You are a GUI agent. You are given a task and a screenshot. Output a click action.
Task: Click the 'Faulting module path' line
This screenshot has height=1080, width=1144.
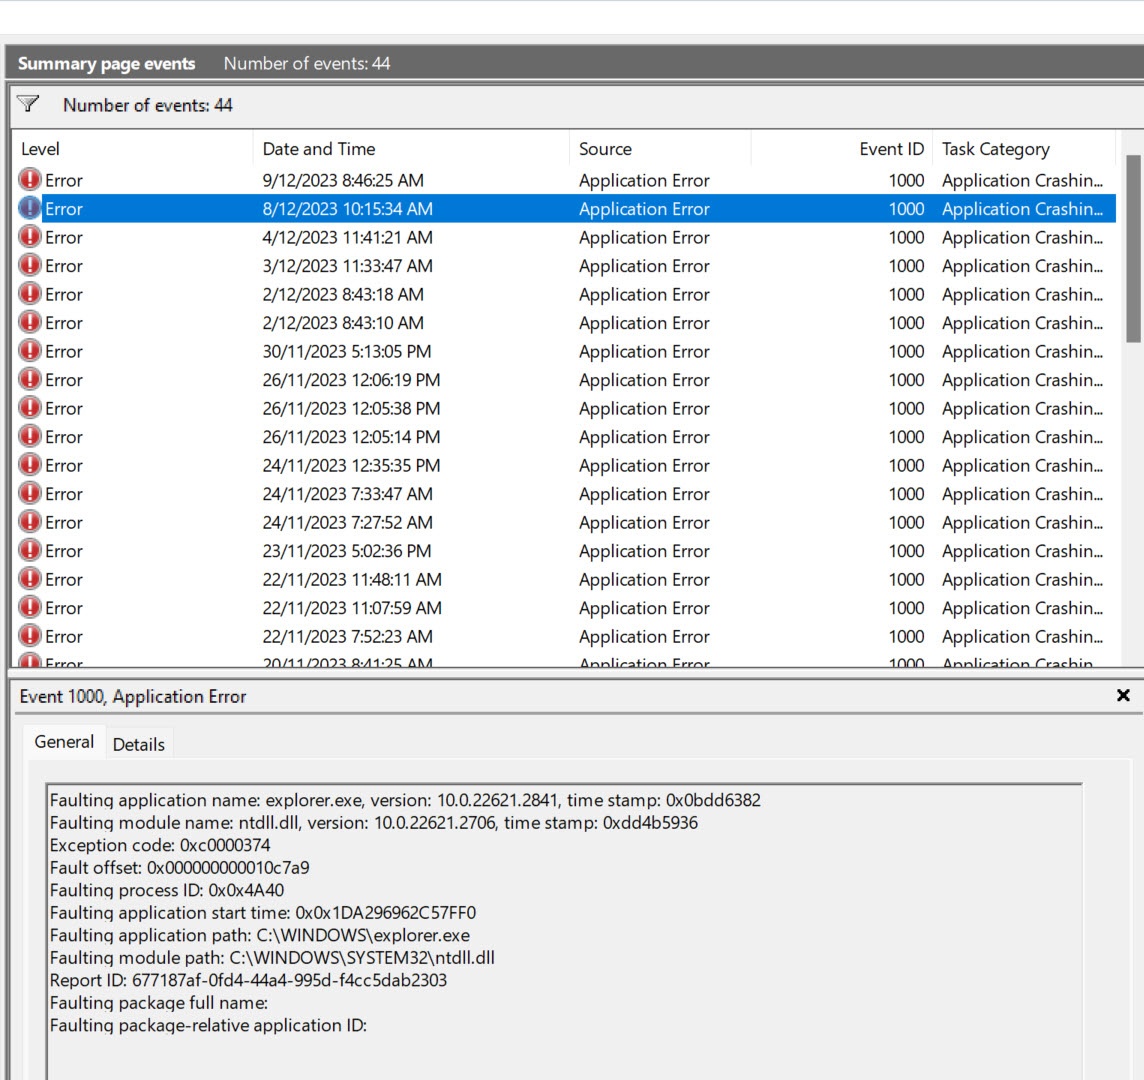272,957
